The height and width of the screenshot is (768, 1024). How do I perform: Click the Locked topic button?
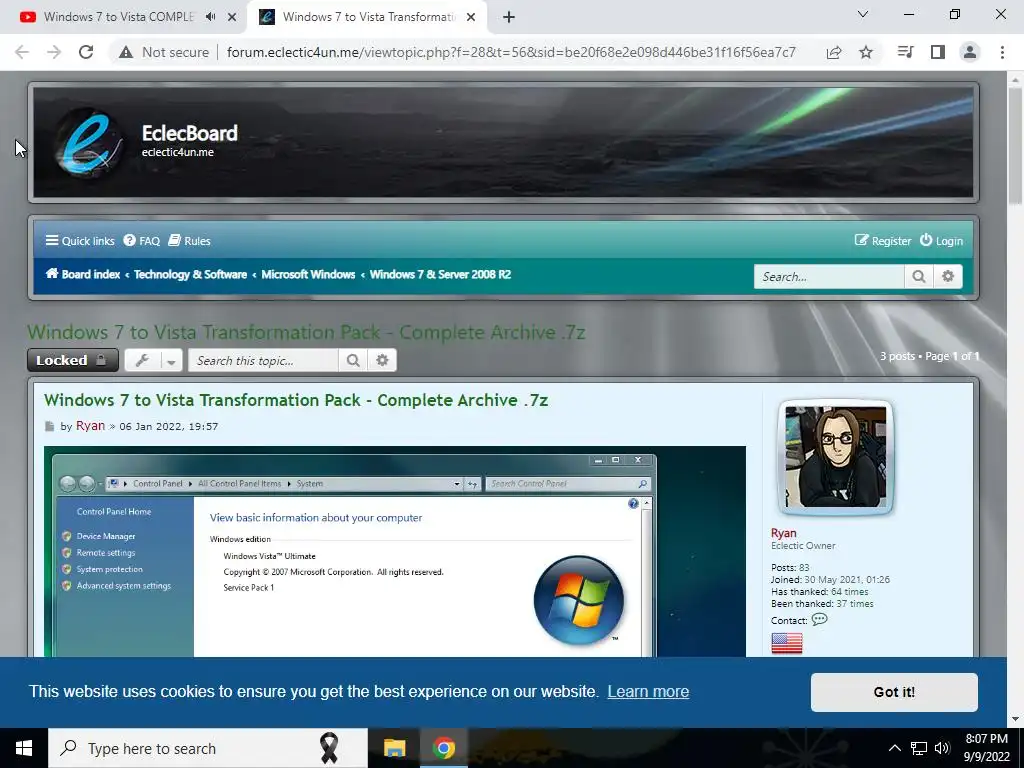pos(72,360)
